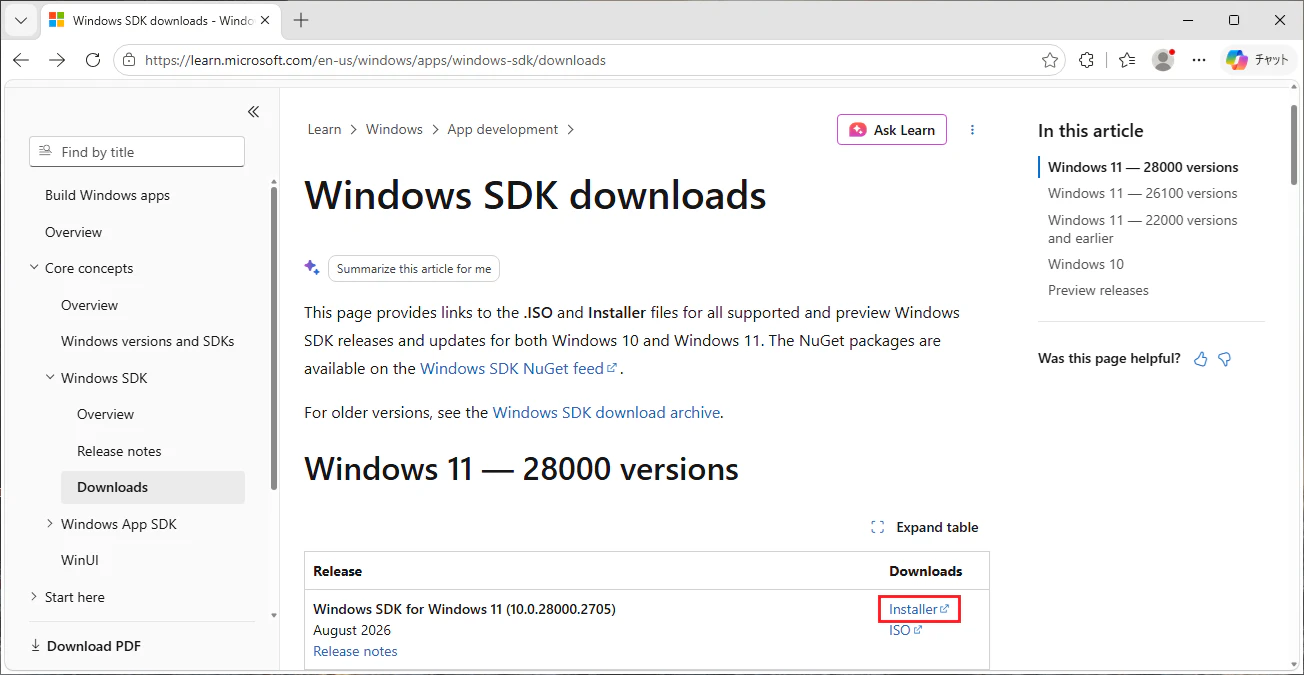
Task: Open WinUI in the sidebar
Action: 80,560
